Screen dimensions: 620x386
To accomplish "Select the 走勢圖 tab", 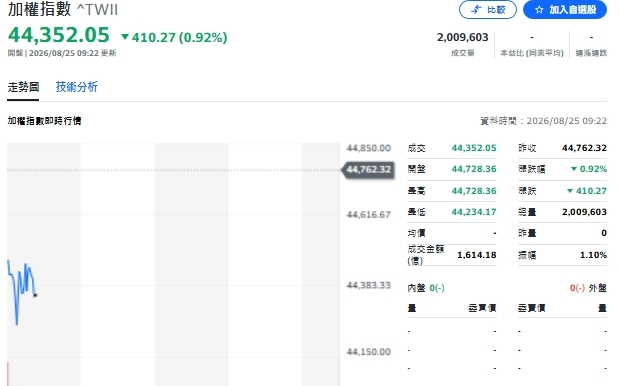I will point(23,87).
